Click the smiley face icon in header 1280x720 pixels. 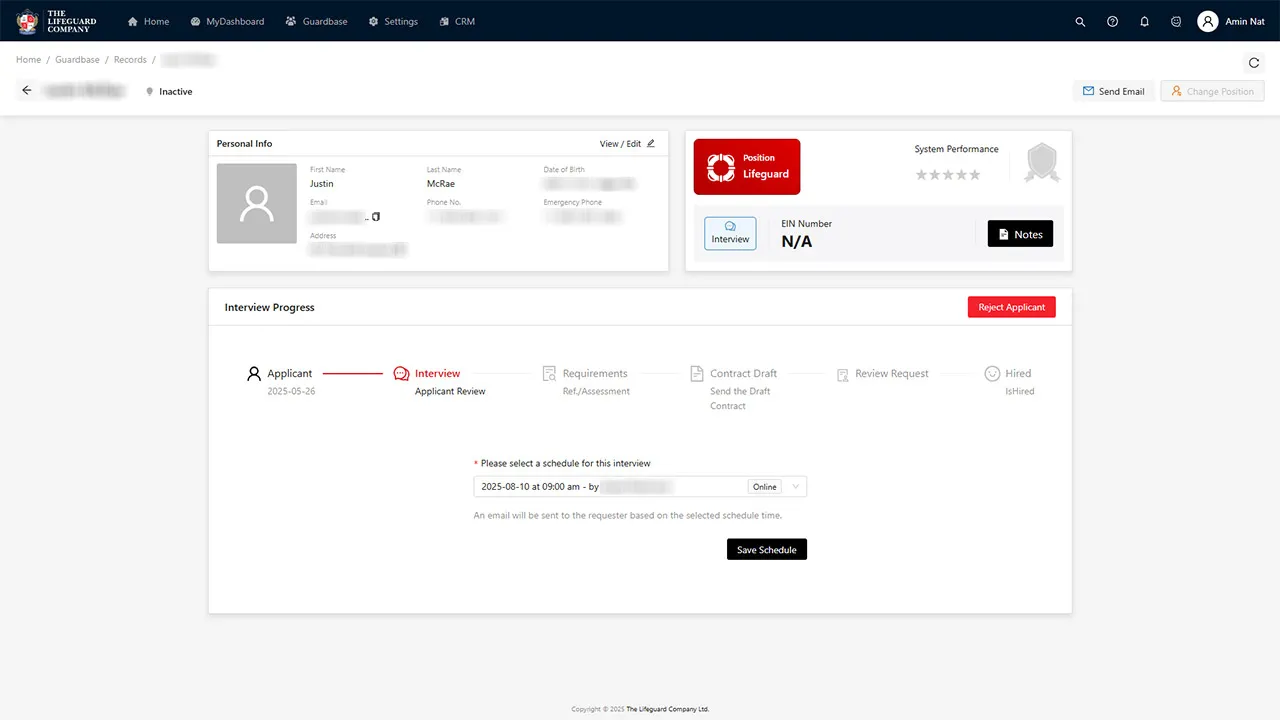click(1176, 21)
